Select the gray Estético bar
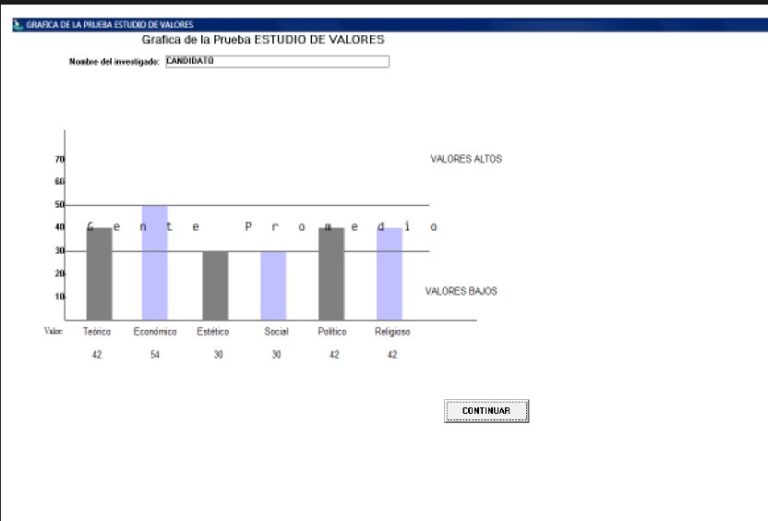 (x=215, y=286)
